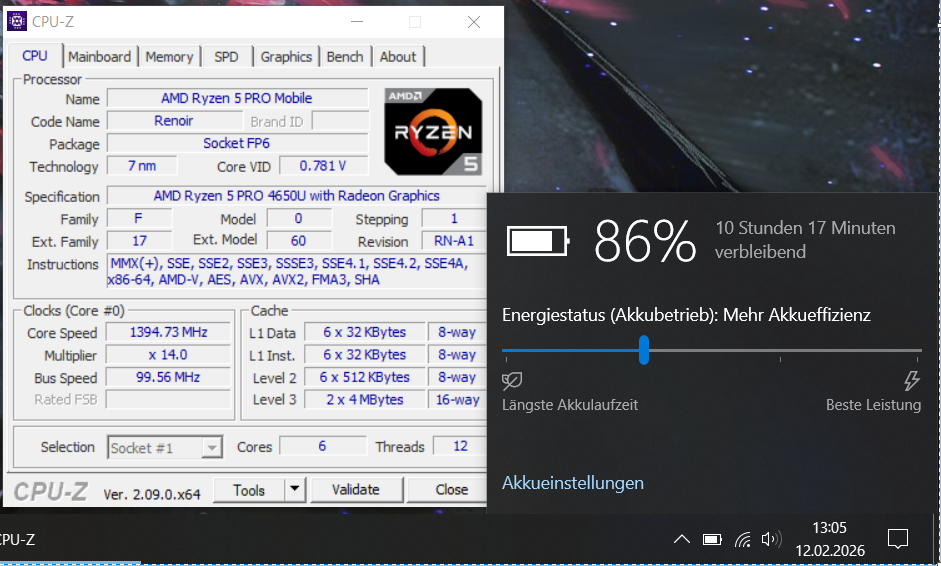This screenshot has height=566, width=941.
Task: Click the Ext. Model value 60
Action: click(x=299, y=241)
